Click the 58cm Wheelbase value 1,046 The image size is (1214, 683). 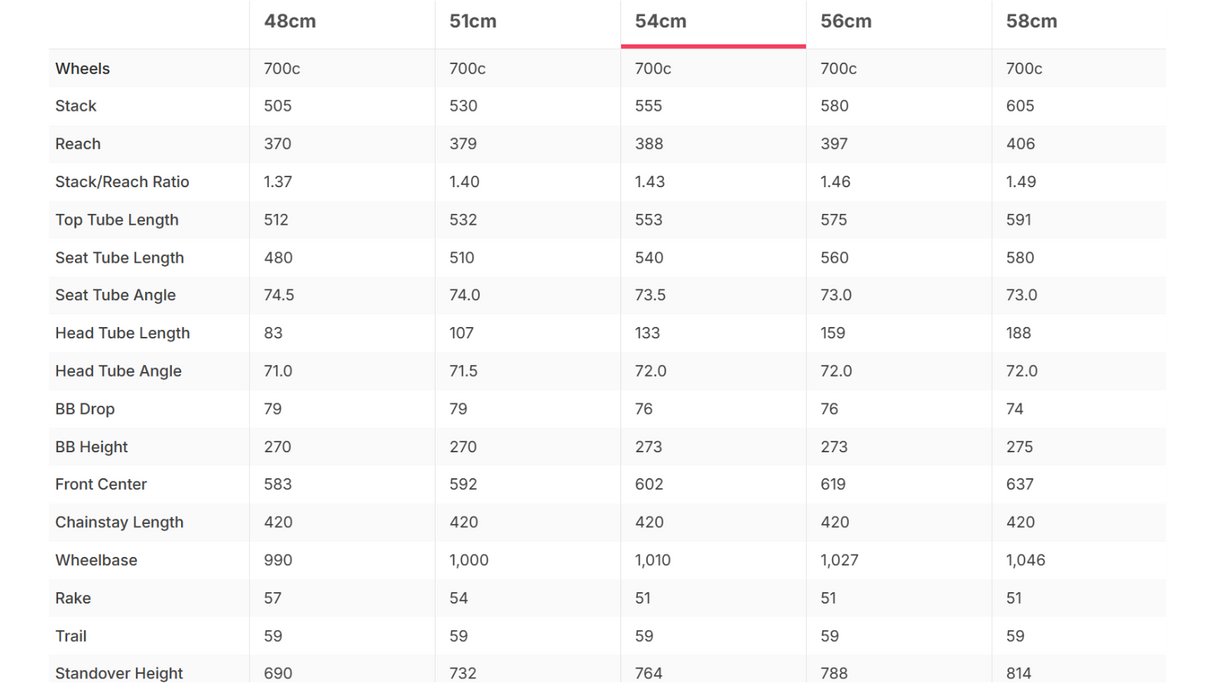(x=1026, y=560)
